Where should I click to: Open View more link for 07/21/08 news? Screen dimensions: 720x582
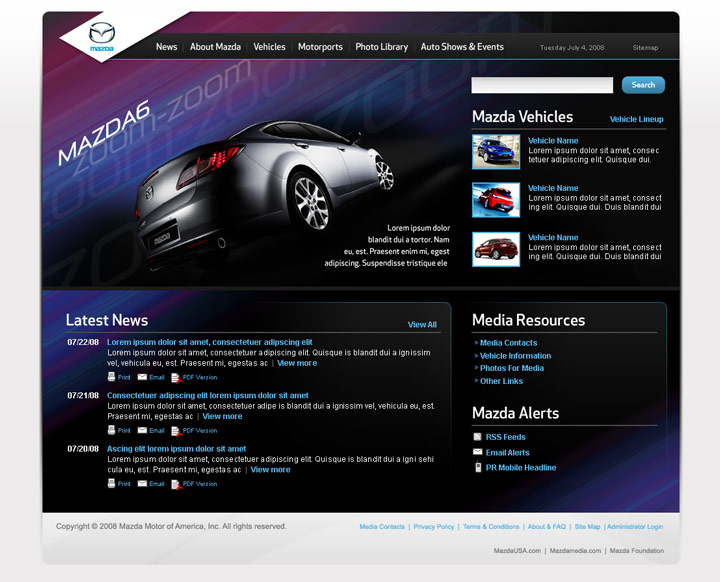pyautogui.click(x=222, y=416)
